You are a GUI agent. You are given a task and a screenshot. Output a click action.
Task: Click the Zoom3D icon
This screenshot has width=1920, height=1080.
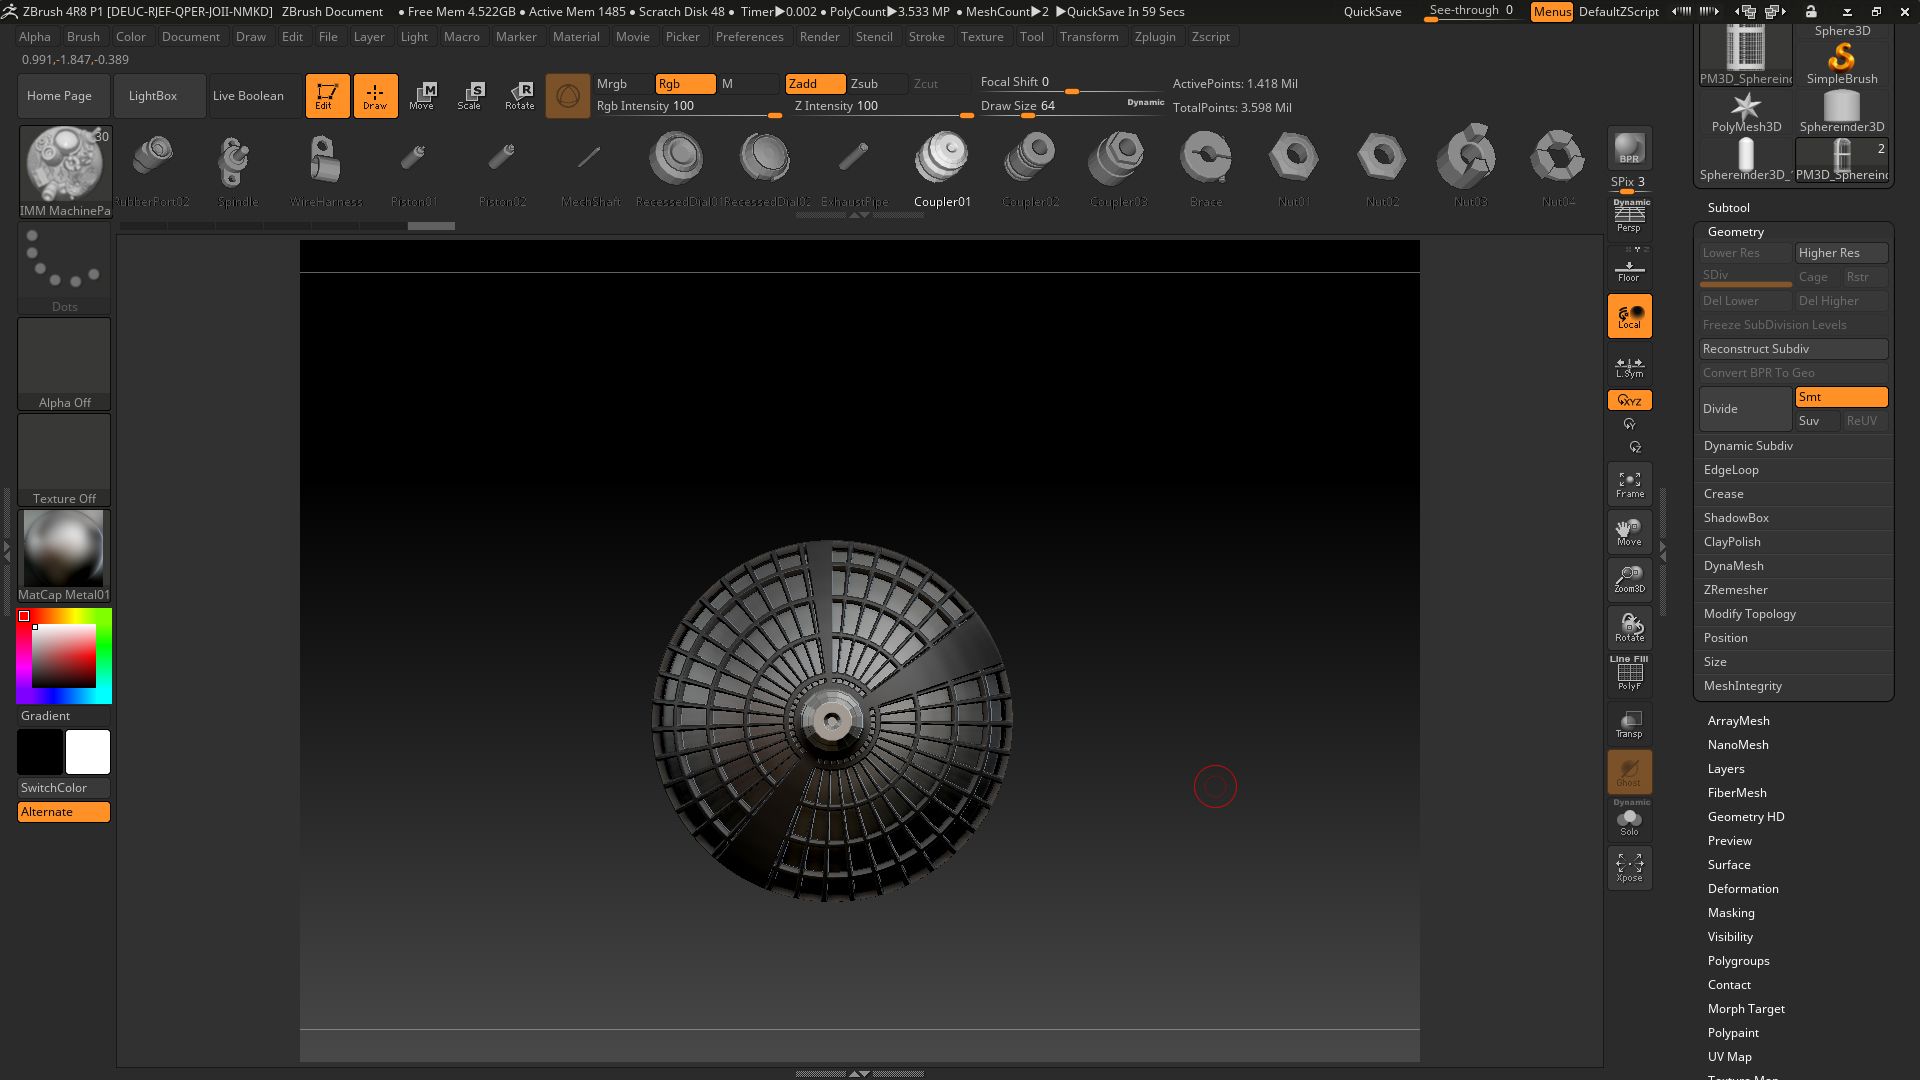[x=1629, y=580]
